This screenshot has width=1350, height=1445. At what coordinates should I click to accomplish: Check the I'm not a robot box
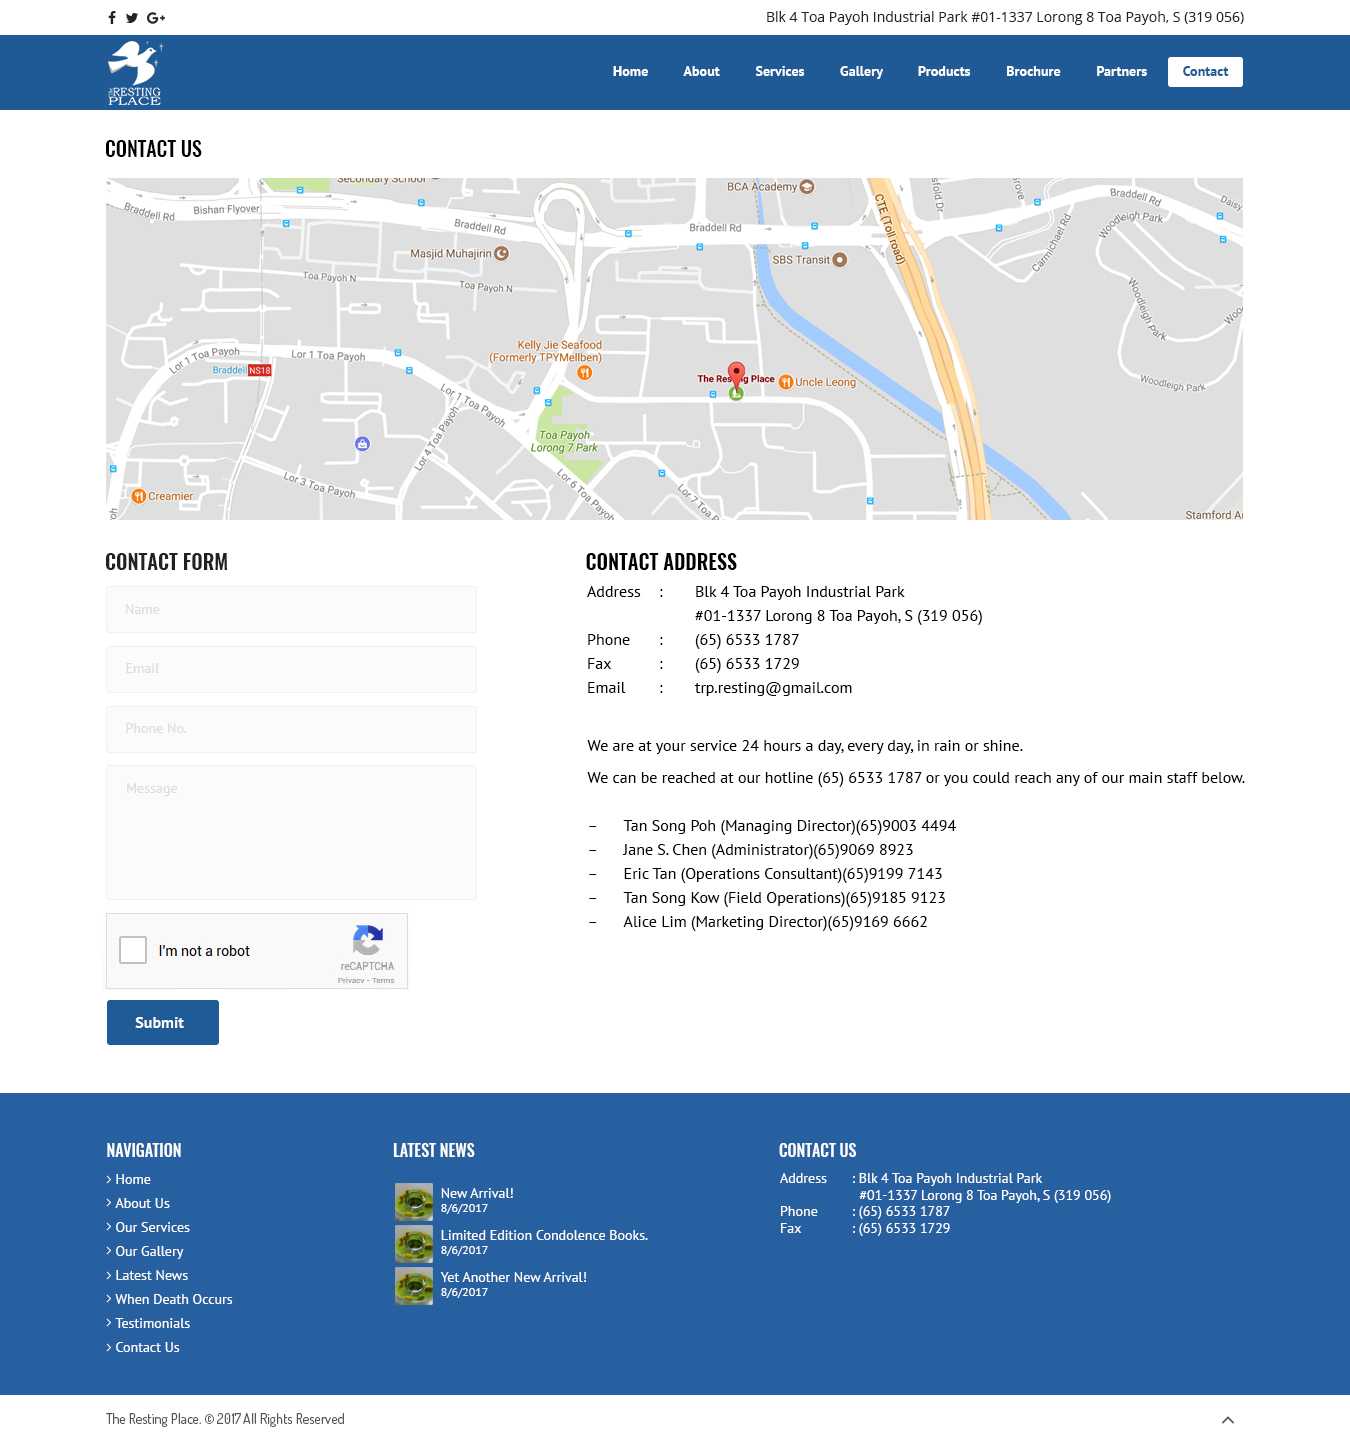(x=133, y=950)
